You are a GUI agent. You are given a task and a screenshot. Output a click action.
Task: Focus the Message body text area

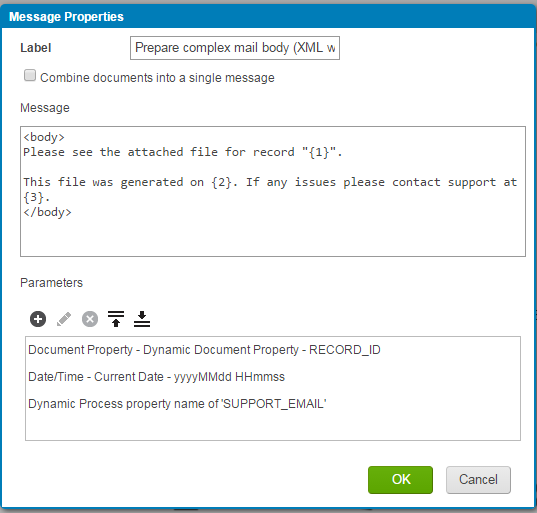273,191
